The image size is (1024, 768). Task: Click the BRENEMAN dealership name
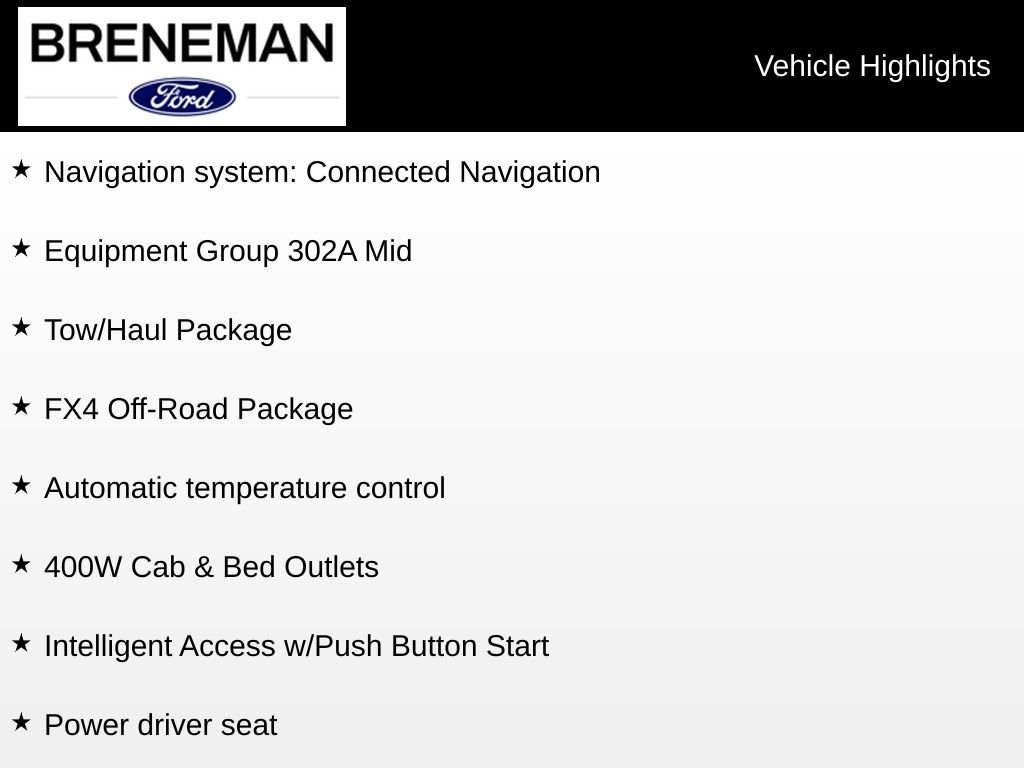point(182,44)
